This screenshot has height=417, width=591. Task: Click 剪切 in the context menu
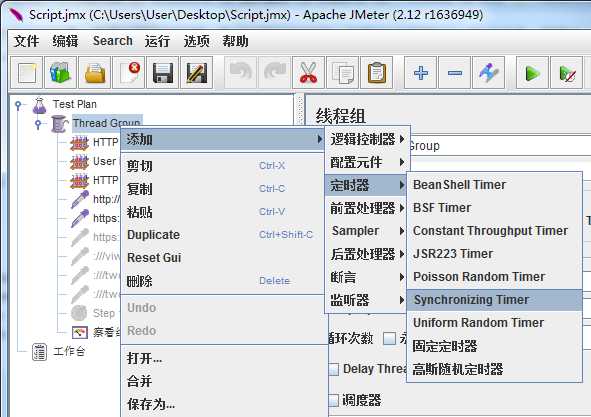pyautogui.click(x=223, y=166)
